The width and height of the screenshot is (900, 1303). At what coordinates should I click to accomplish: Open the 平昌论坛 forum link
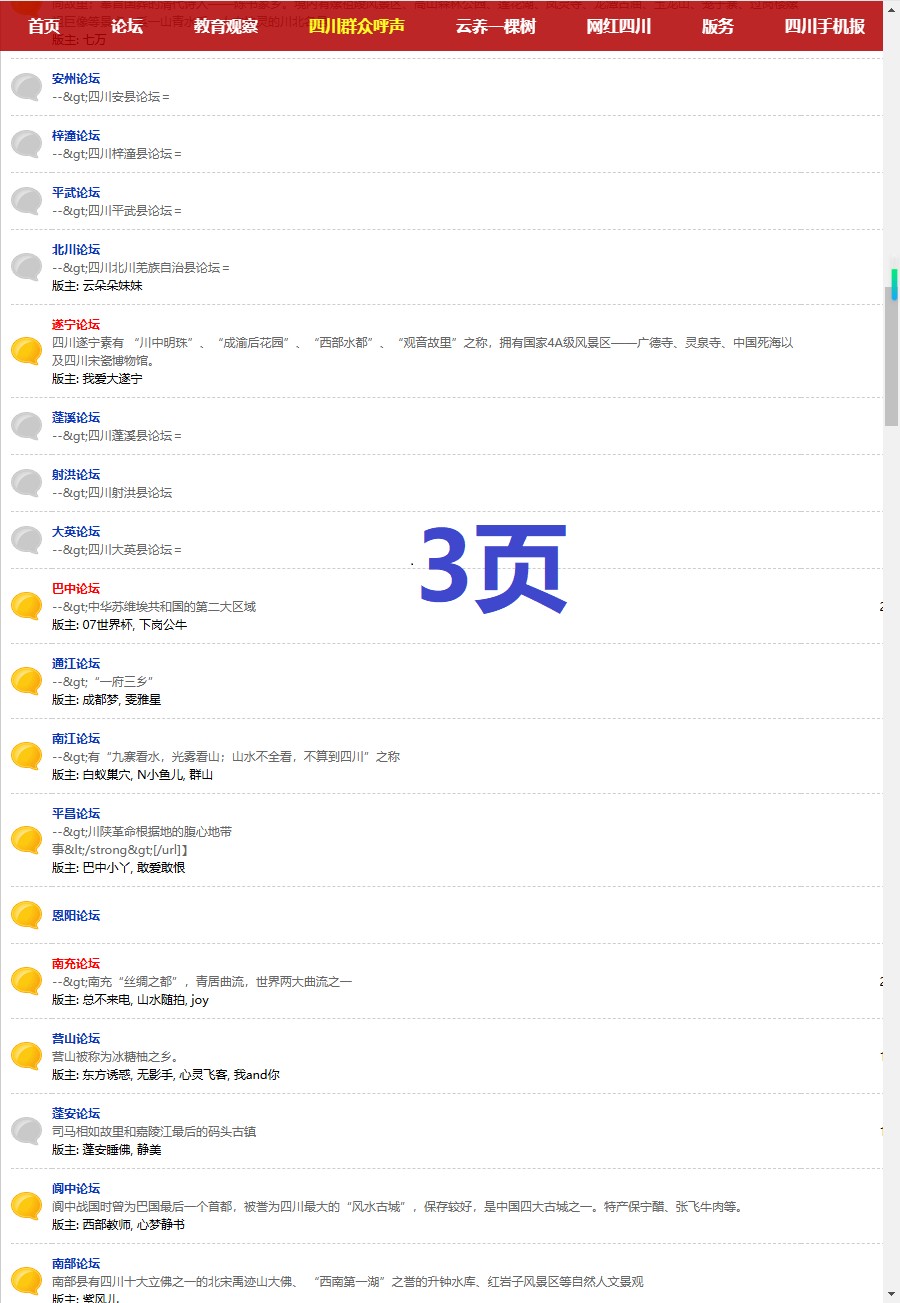pyautogui.click(x=76, y=813)
